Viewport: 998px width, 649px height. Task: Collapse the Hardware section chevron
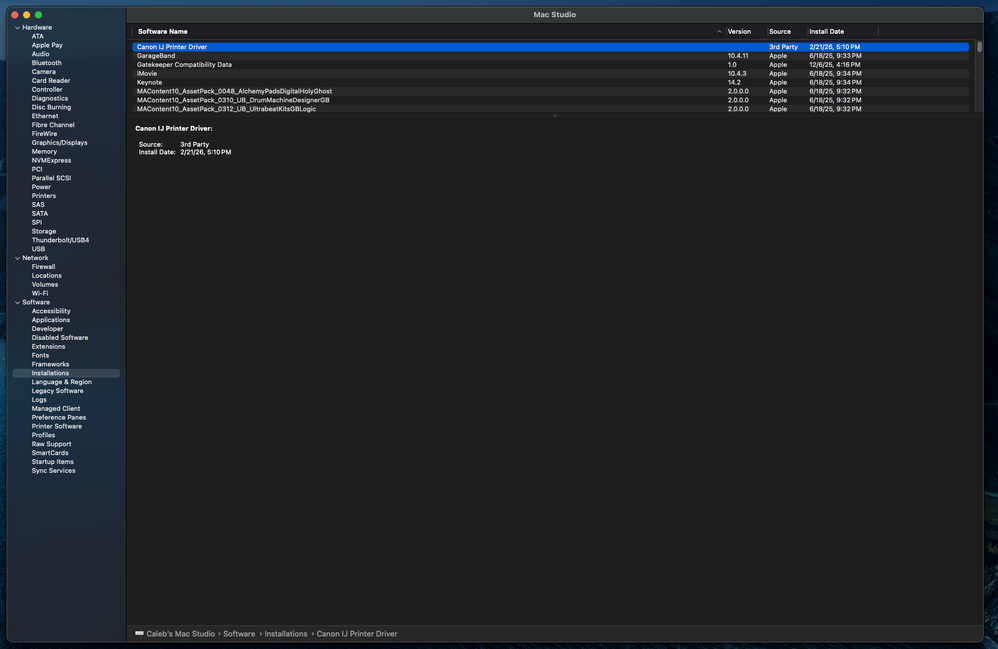[17, 28]
